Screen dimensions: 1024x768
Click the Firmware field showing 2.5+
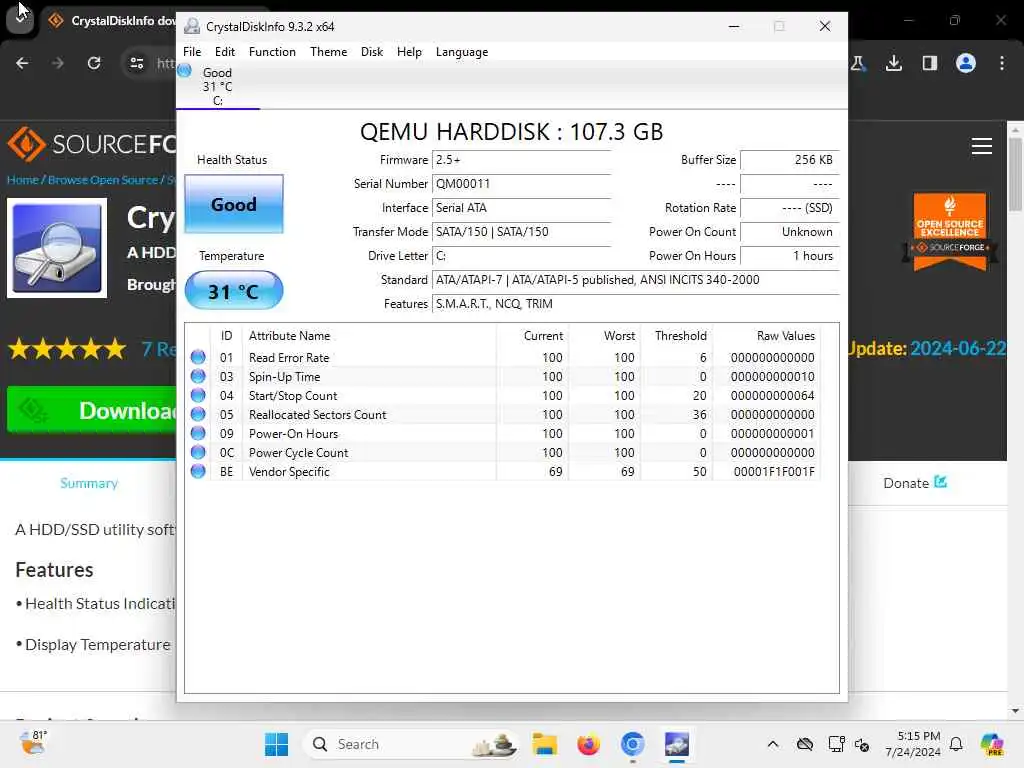(x=521, y=160)
